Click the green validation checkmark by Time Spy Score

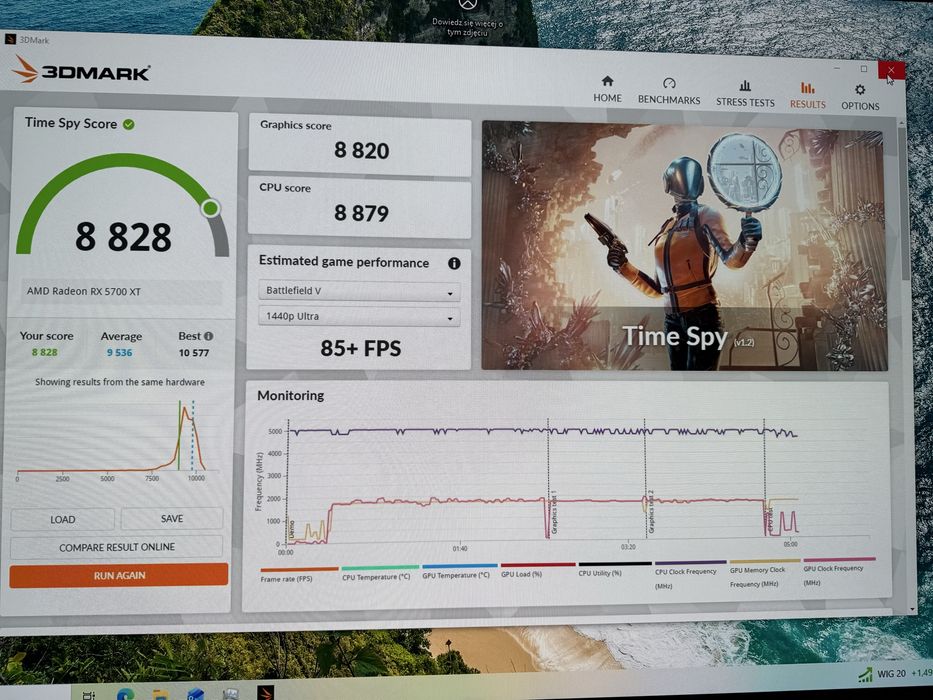pos(129,124)
